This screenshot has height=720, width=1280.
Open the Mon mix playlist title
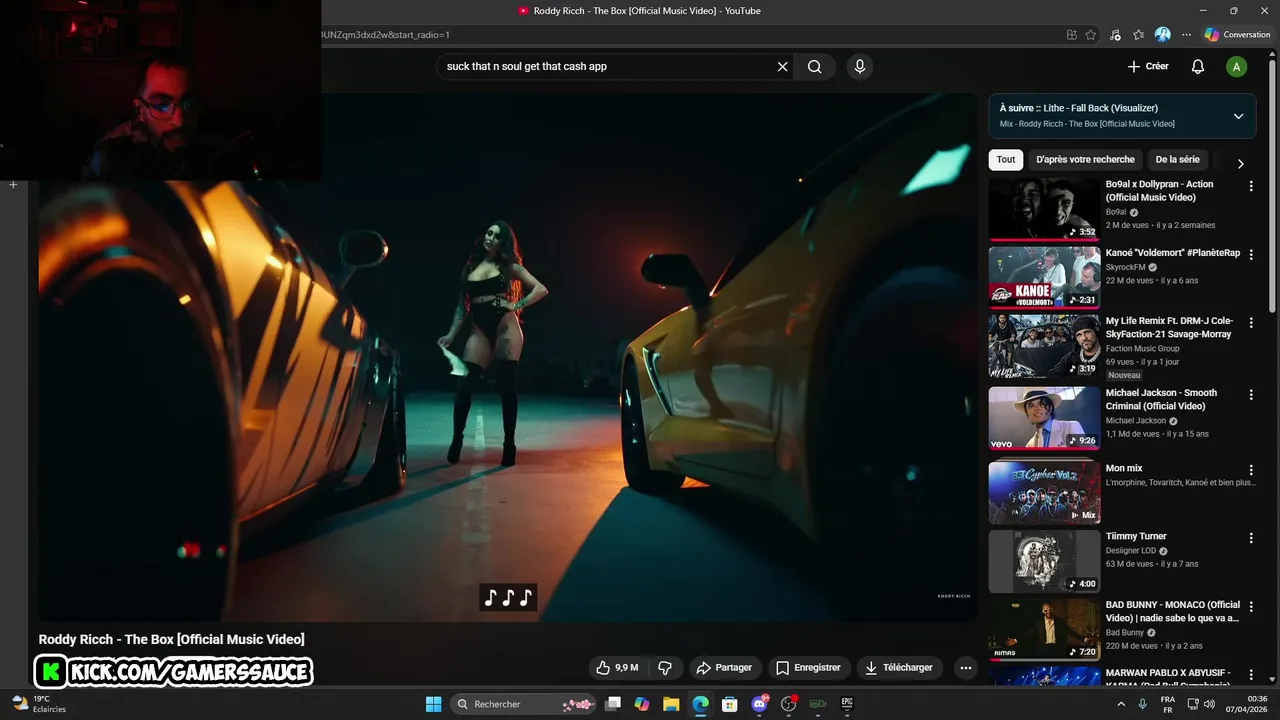pos(1124,468)
